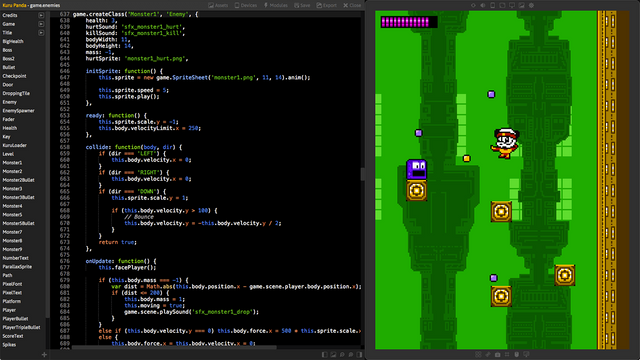Screen dimensions: 640x360
Task: Open ParallaxSprite class in sidebar
Action: [17, 267]
